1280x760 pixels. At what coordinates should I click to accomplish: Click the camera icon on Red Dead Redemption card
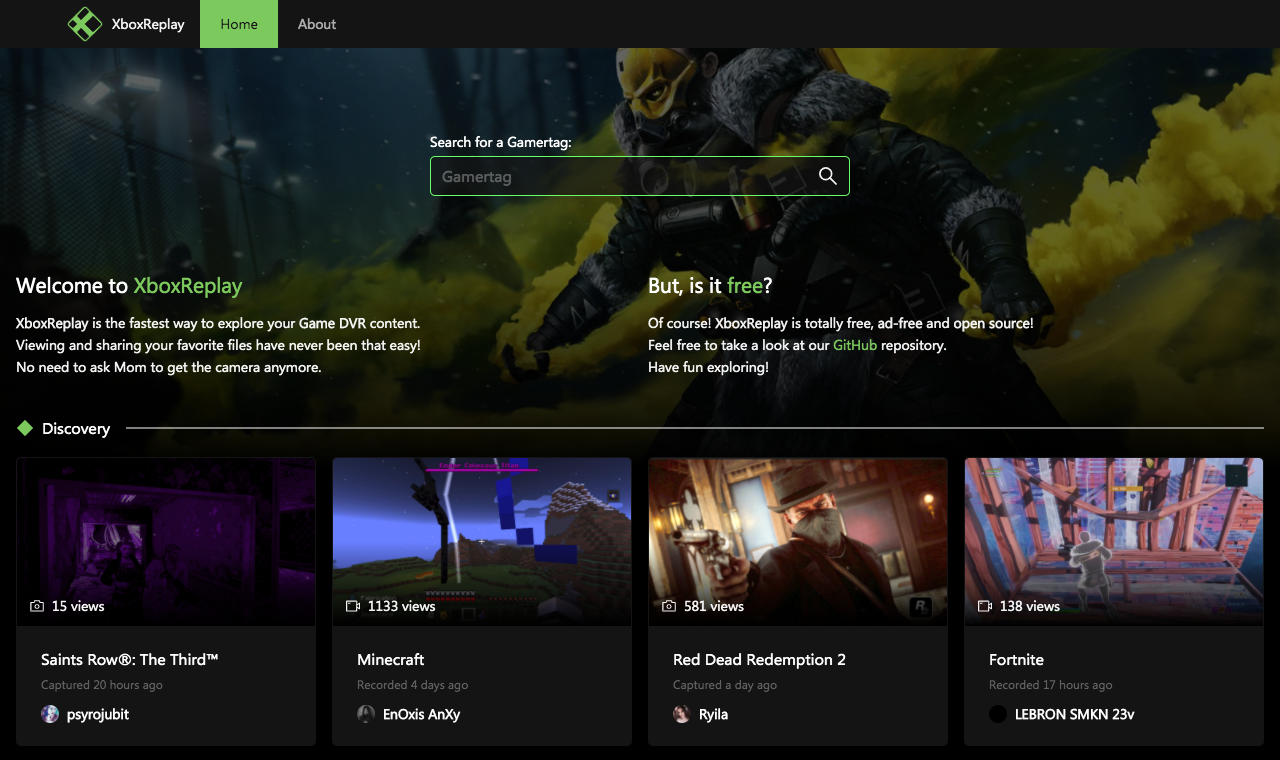point(669,605)
